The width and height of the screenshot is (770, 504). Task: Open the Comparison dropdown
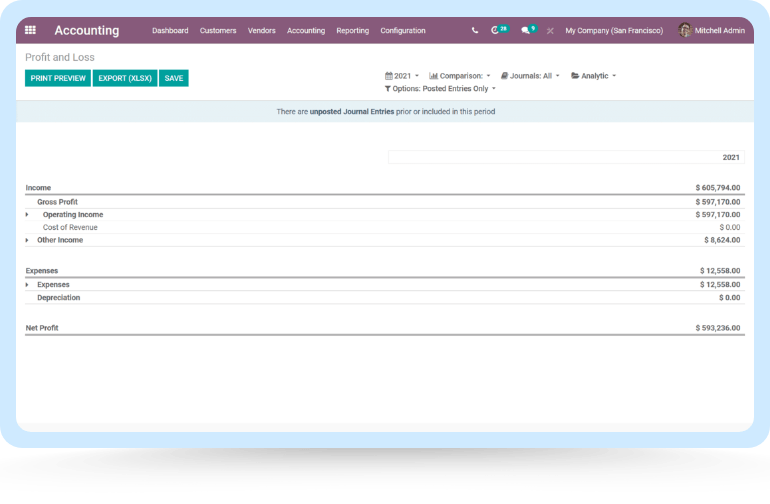(x=460, y=76)
